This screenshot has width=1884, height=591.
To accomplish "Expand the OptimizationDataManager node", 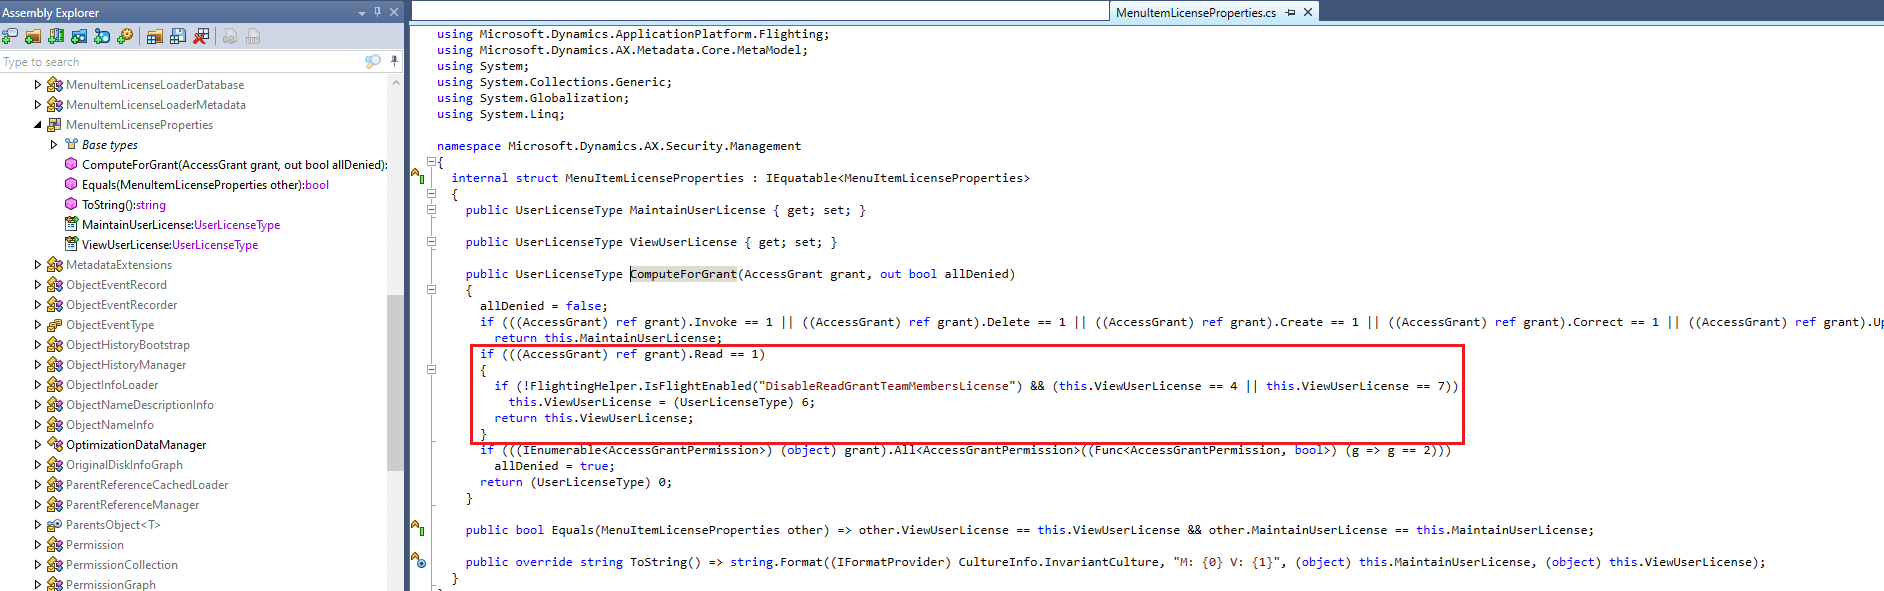I will click(38, 445).
